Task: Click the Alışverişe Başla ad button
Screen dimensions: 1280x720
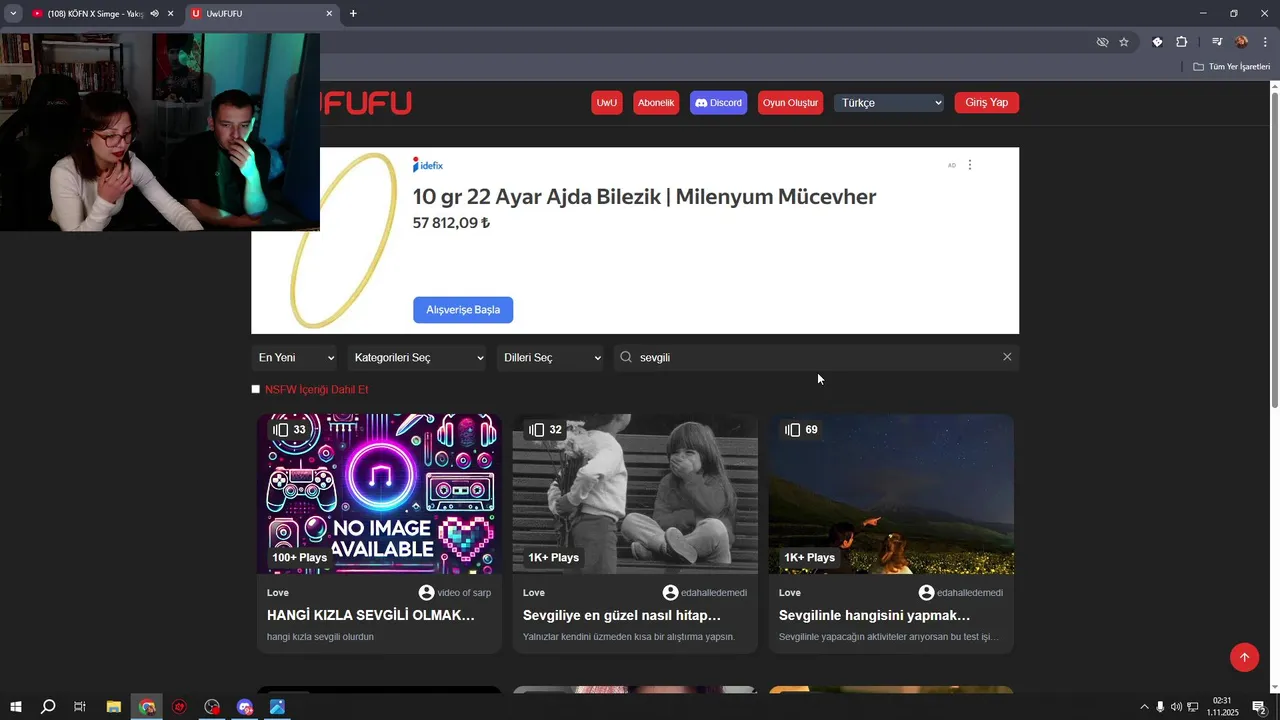Action: click(x=463, y=310)
